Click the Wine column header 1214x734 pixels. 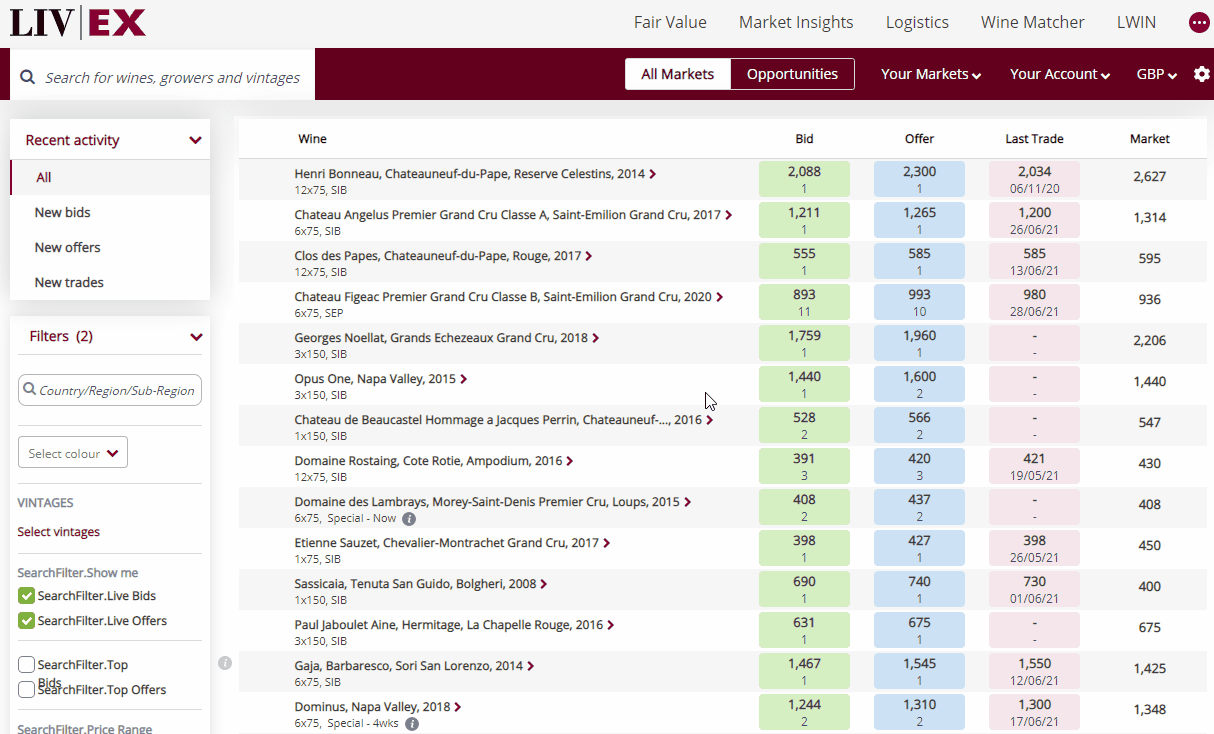coord(312,139)
